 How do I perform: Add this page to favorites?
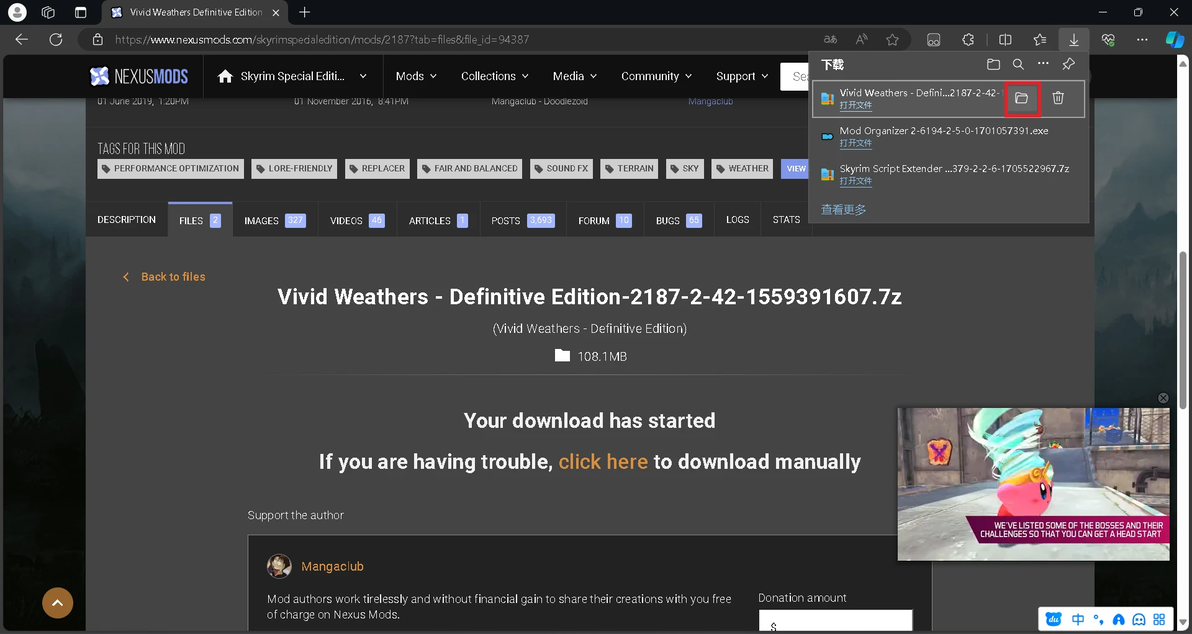coord(892,40)
